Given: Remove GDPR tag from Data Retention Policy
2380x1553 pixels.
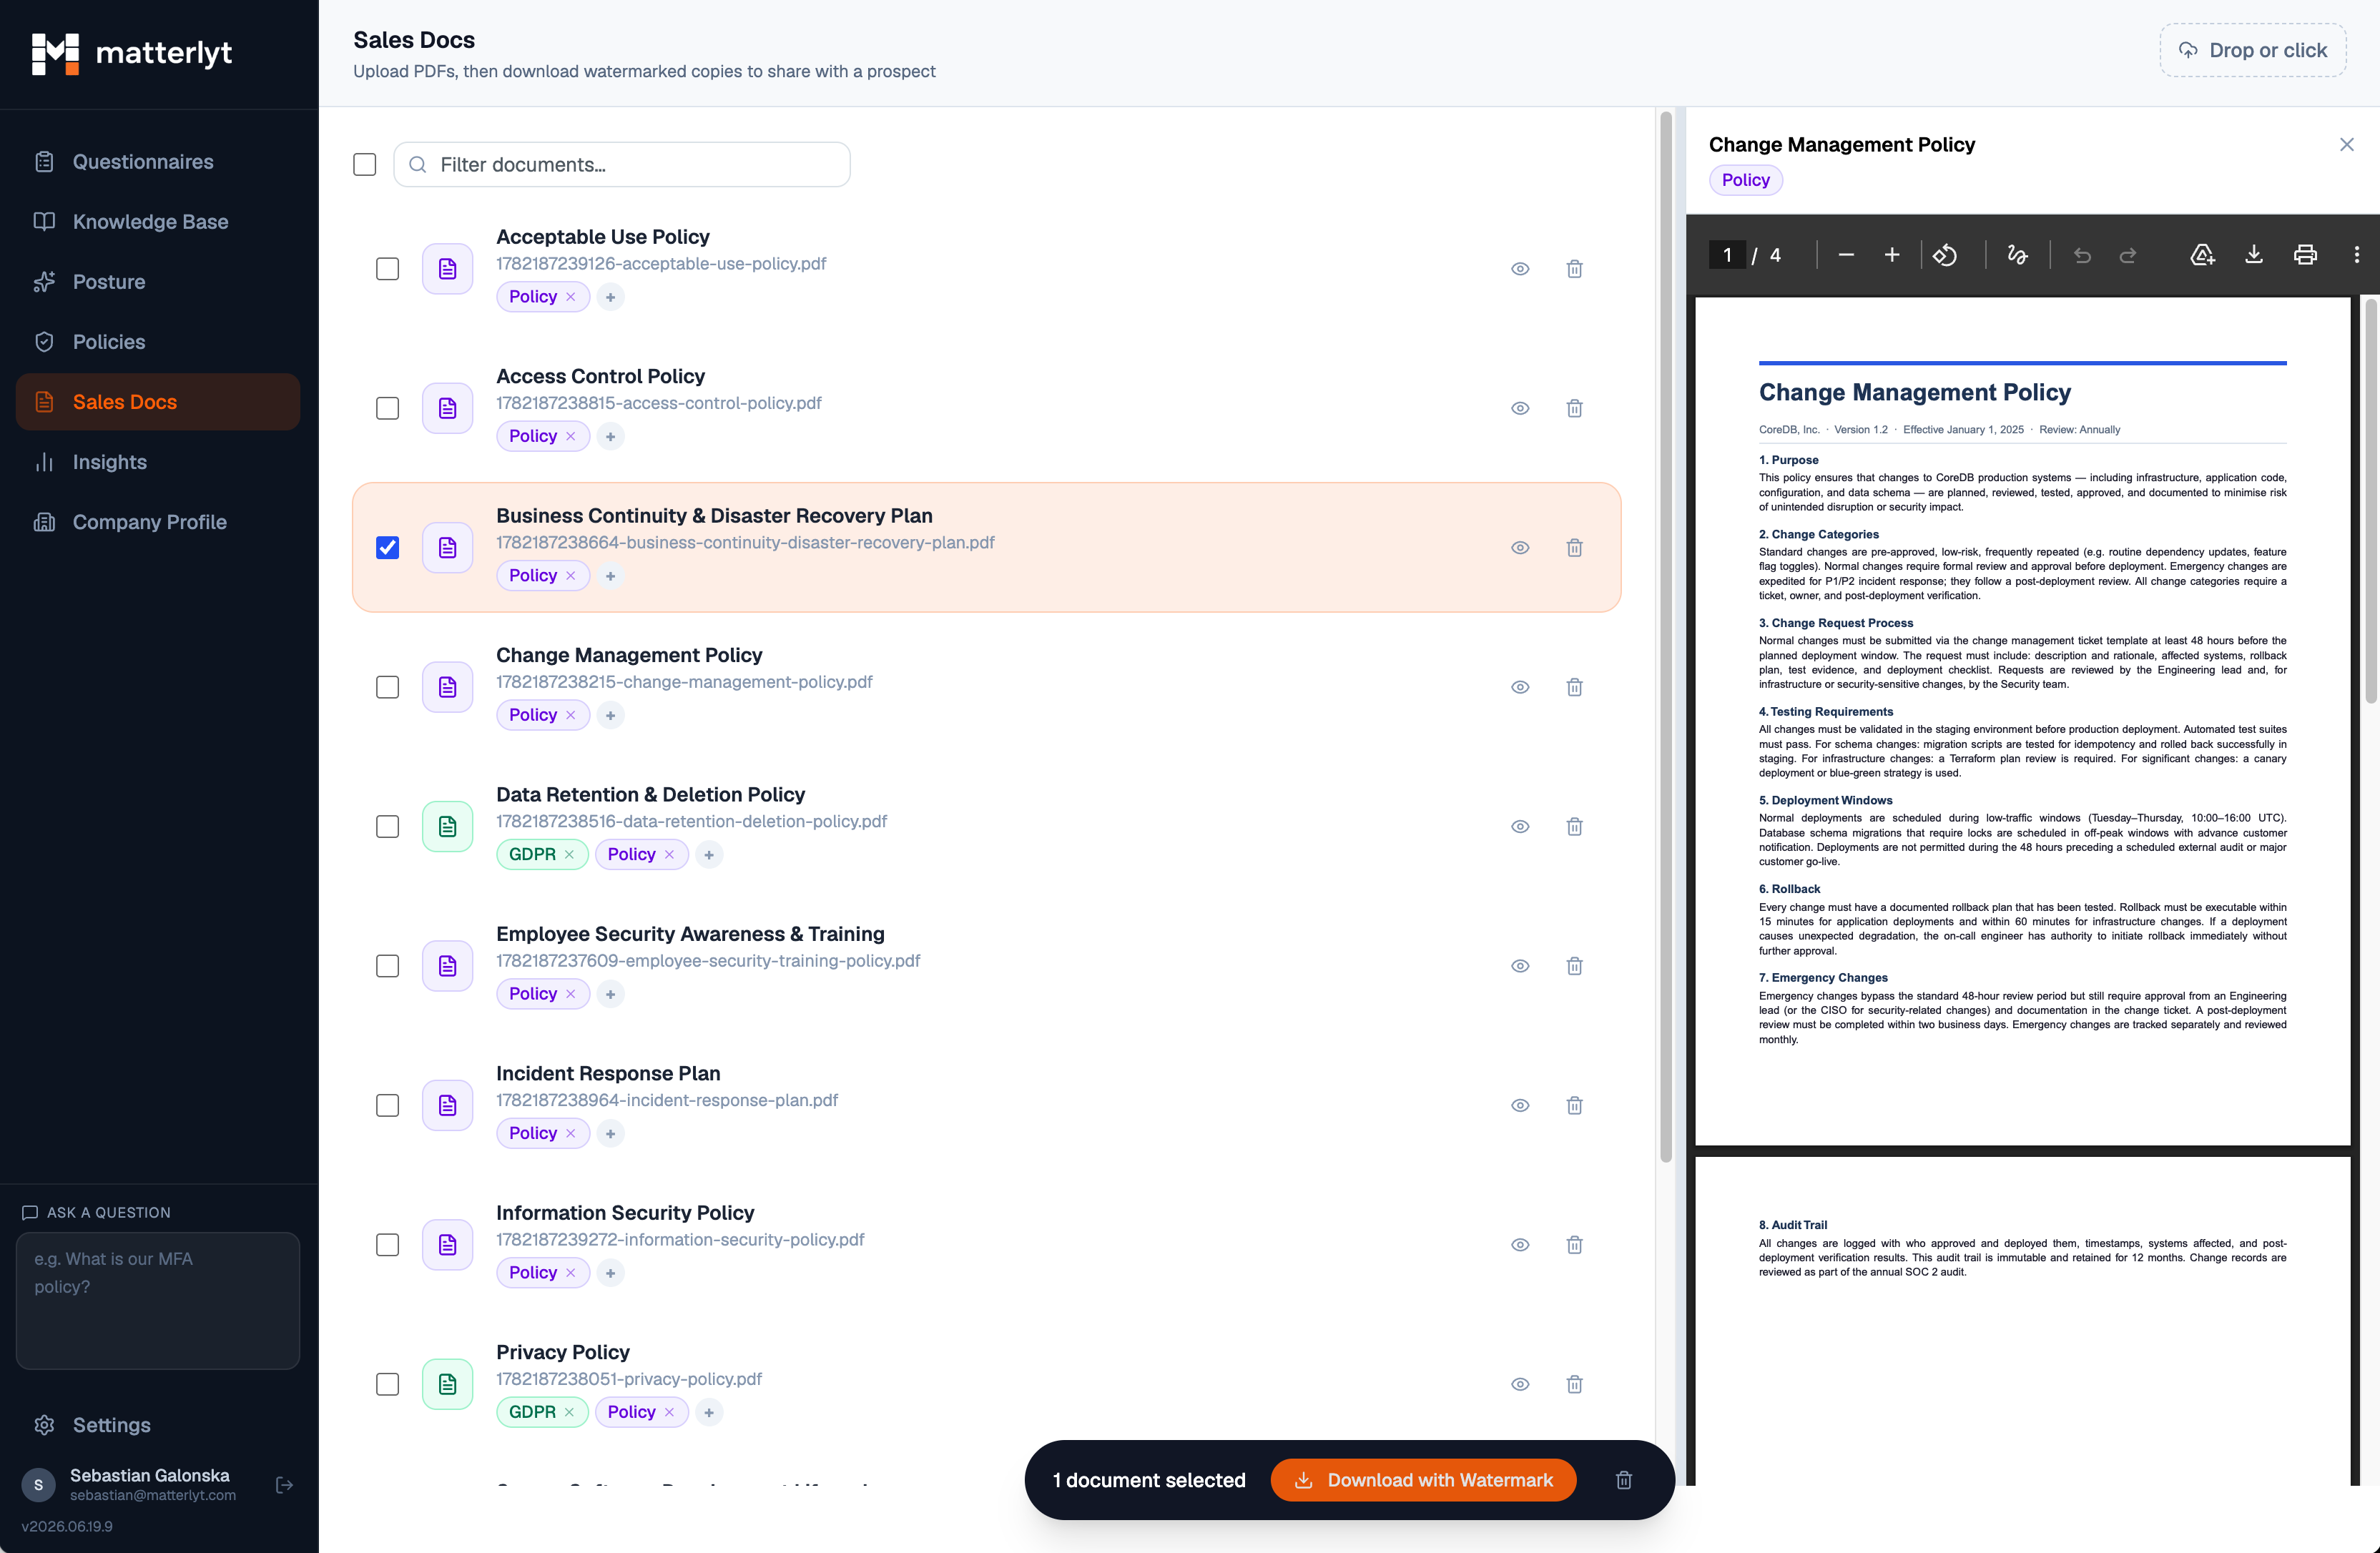Looking at the screenshot, I should pos(569,854).
